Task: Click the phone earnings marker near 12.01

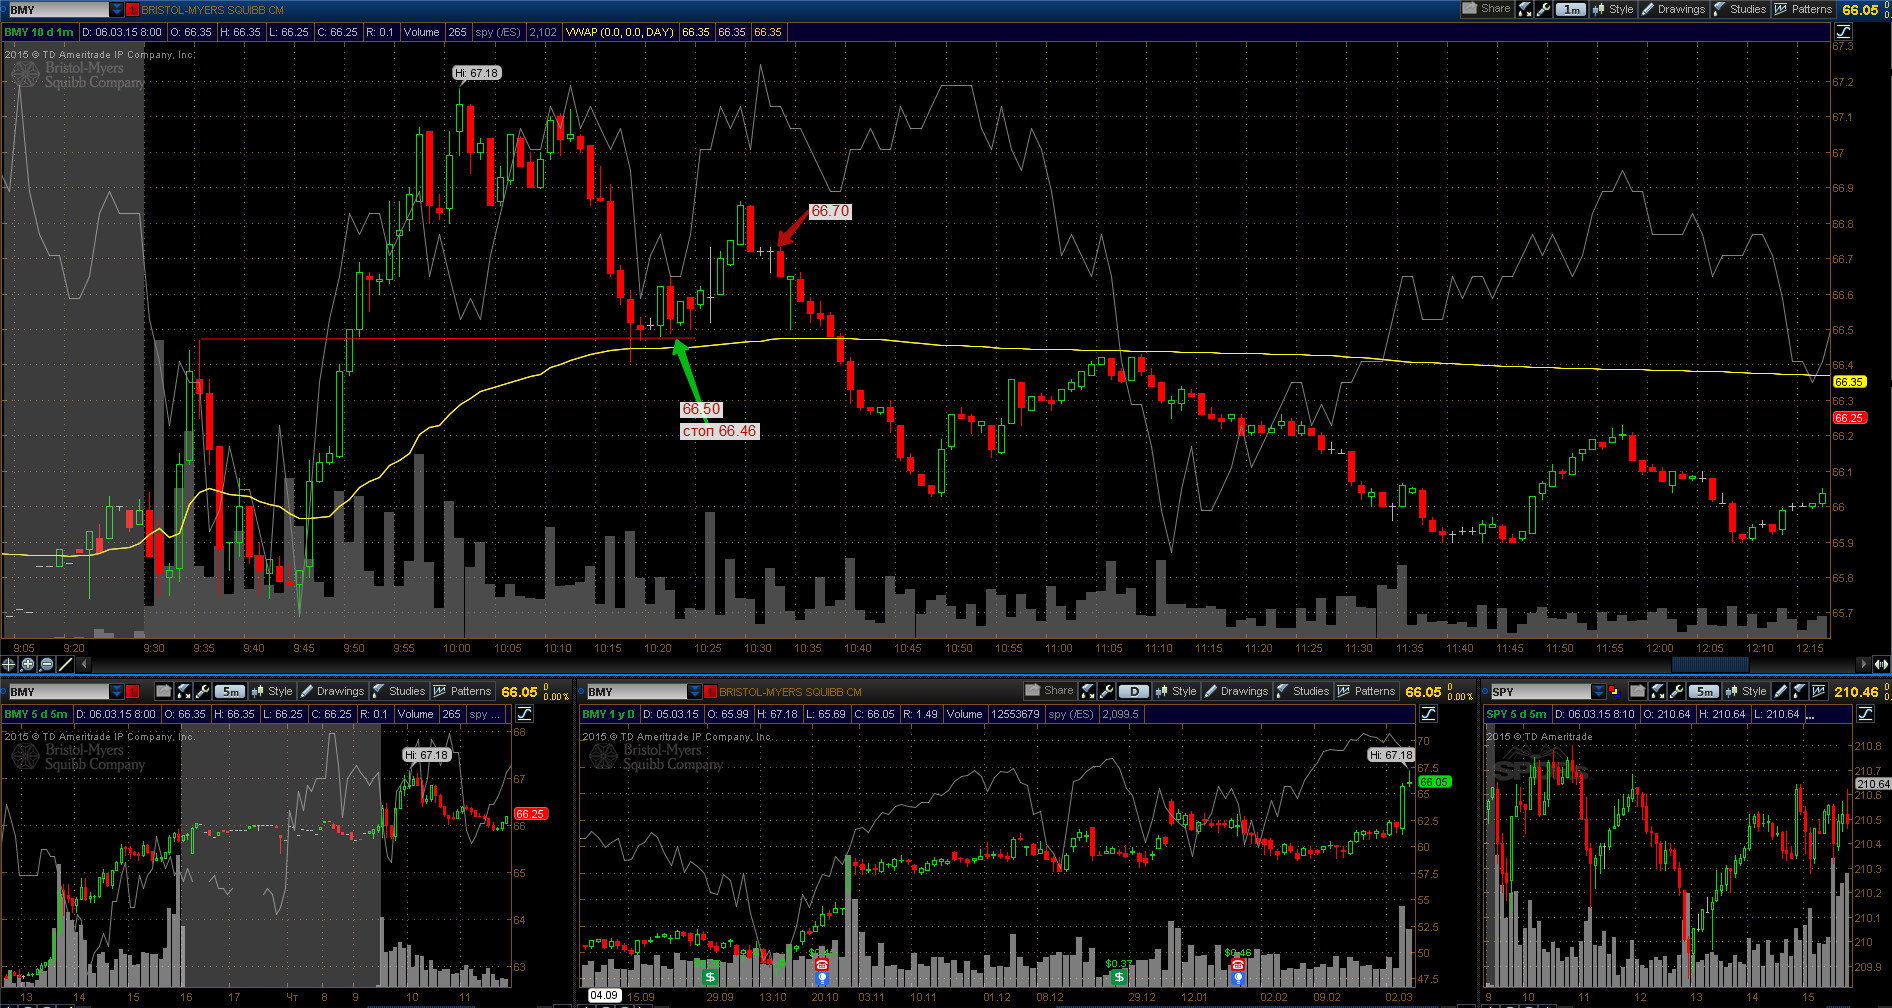Action: point(1238,965)
